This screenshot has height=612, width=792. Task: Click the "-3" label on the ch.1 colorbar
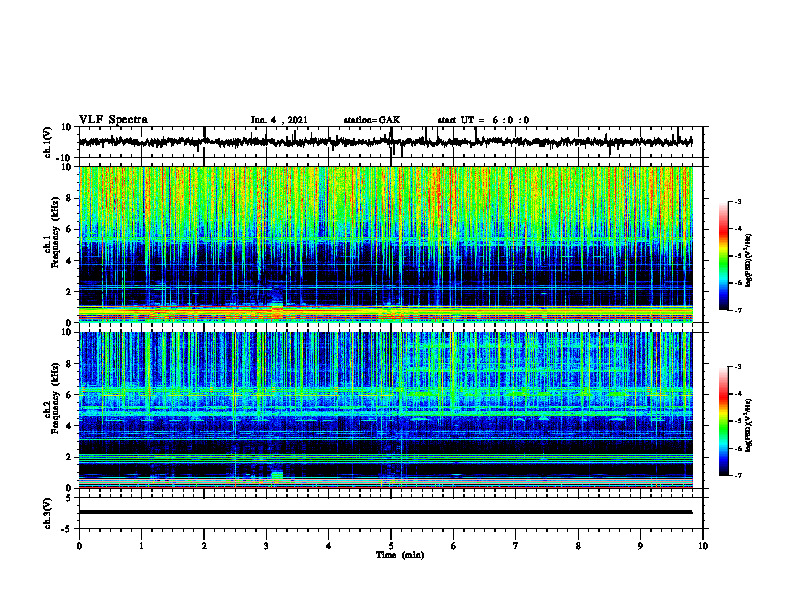(x=738, y=201)
